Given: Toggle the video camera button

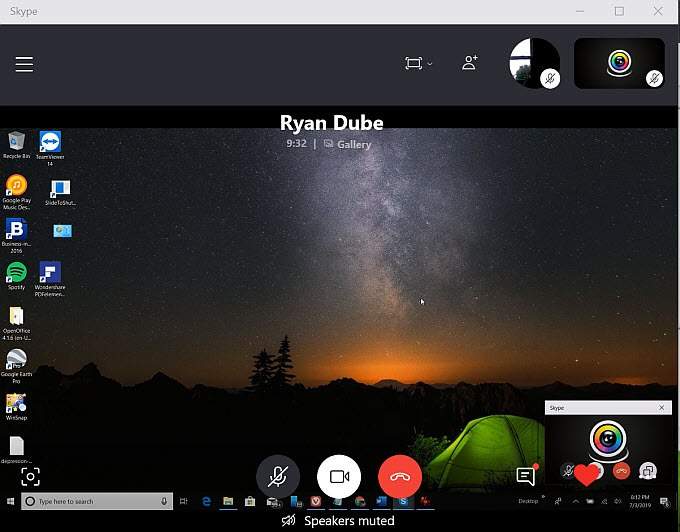Looking at the screenshot, I should (x=339, y=477).
